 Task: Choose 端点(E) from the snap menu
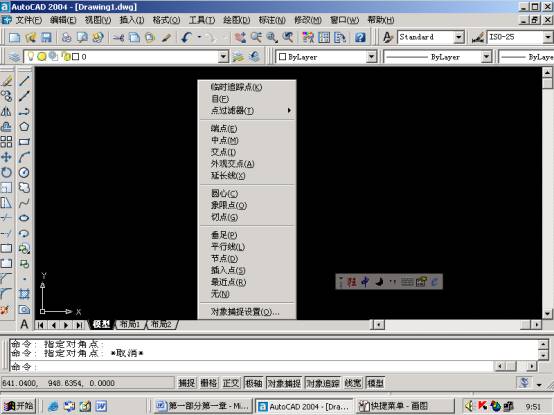pos(247,129)
